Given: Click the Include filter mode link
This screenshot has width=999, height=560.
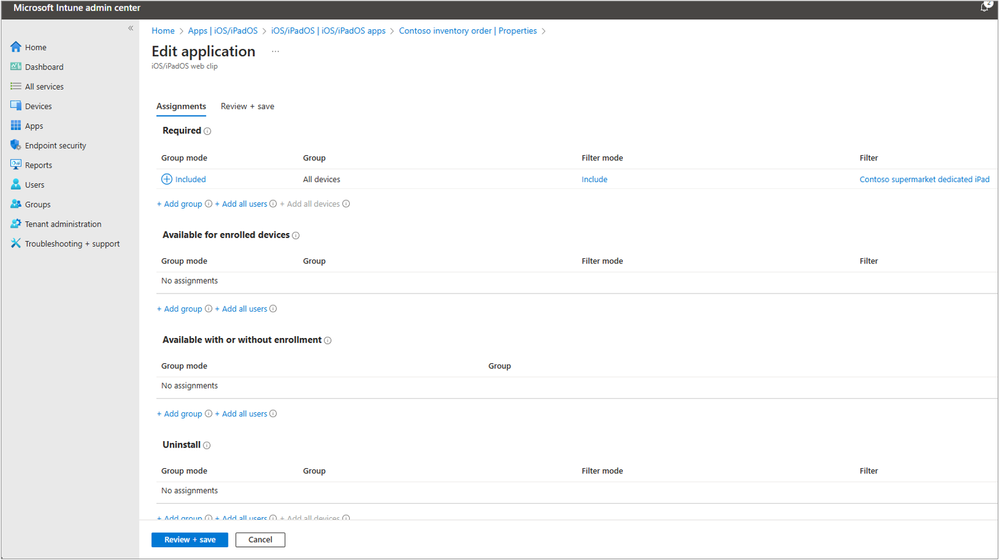Looking at the screenshot, I should click(x=594, y=180).
